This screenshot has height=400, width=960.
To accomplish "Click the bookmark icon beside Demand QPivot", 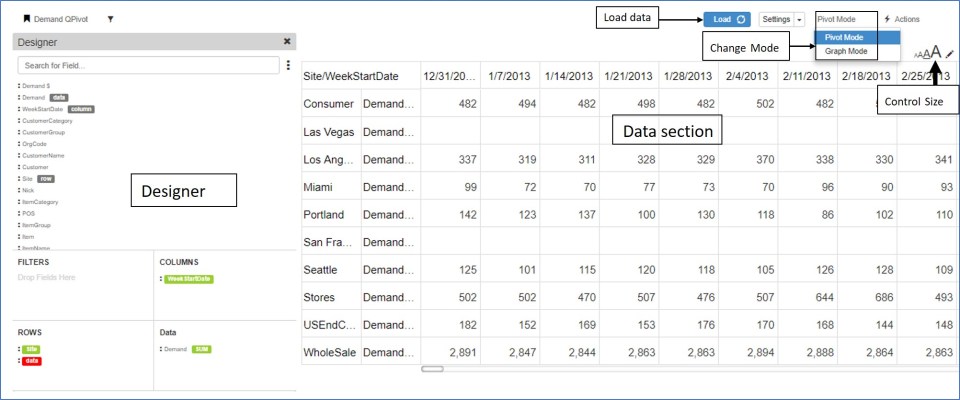I will tap(27, 18).
